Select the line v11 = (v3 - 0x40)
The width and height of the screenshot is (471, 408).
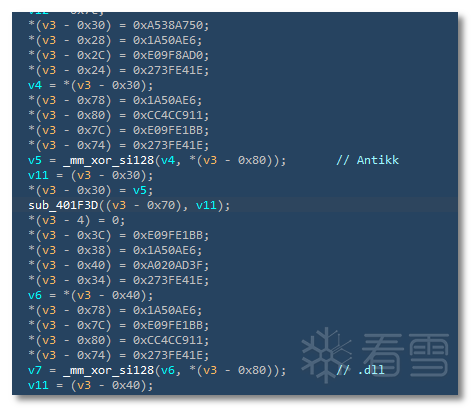pyautogui.click(x=91, y=385)
